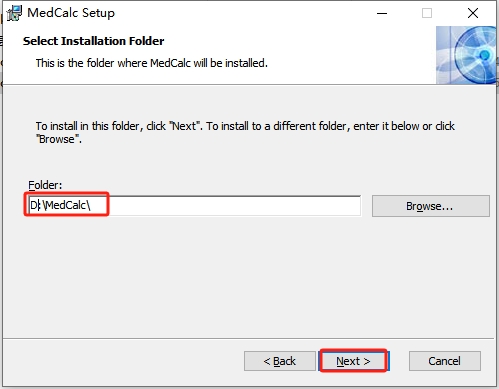Minimize the MedCalc Setup window
This screenshot has height=389, width=499.
point(382,13)
